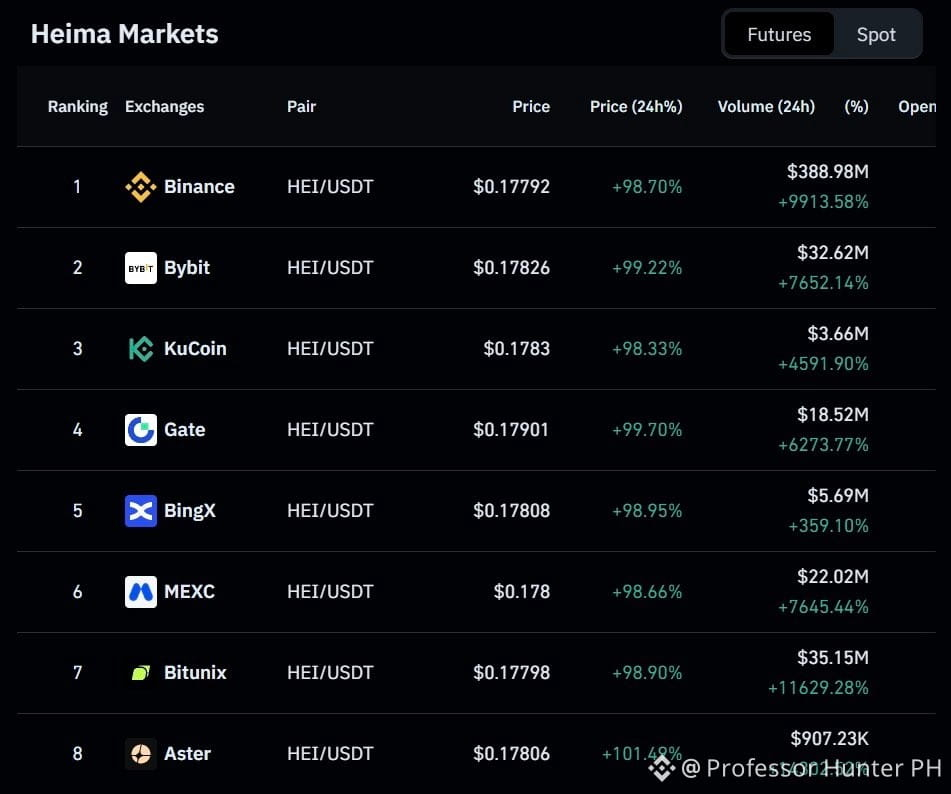Click the (%) column header

pyautogui.click(x=856, y=107)
